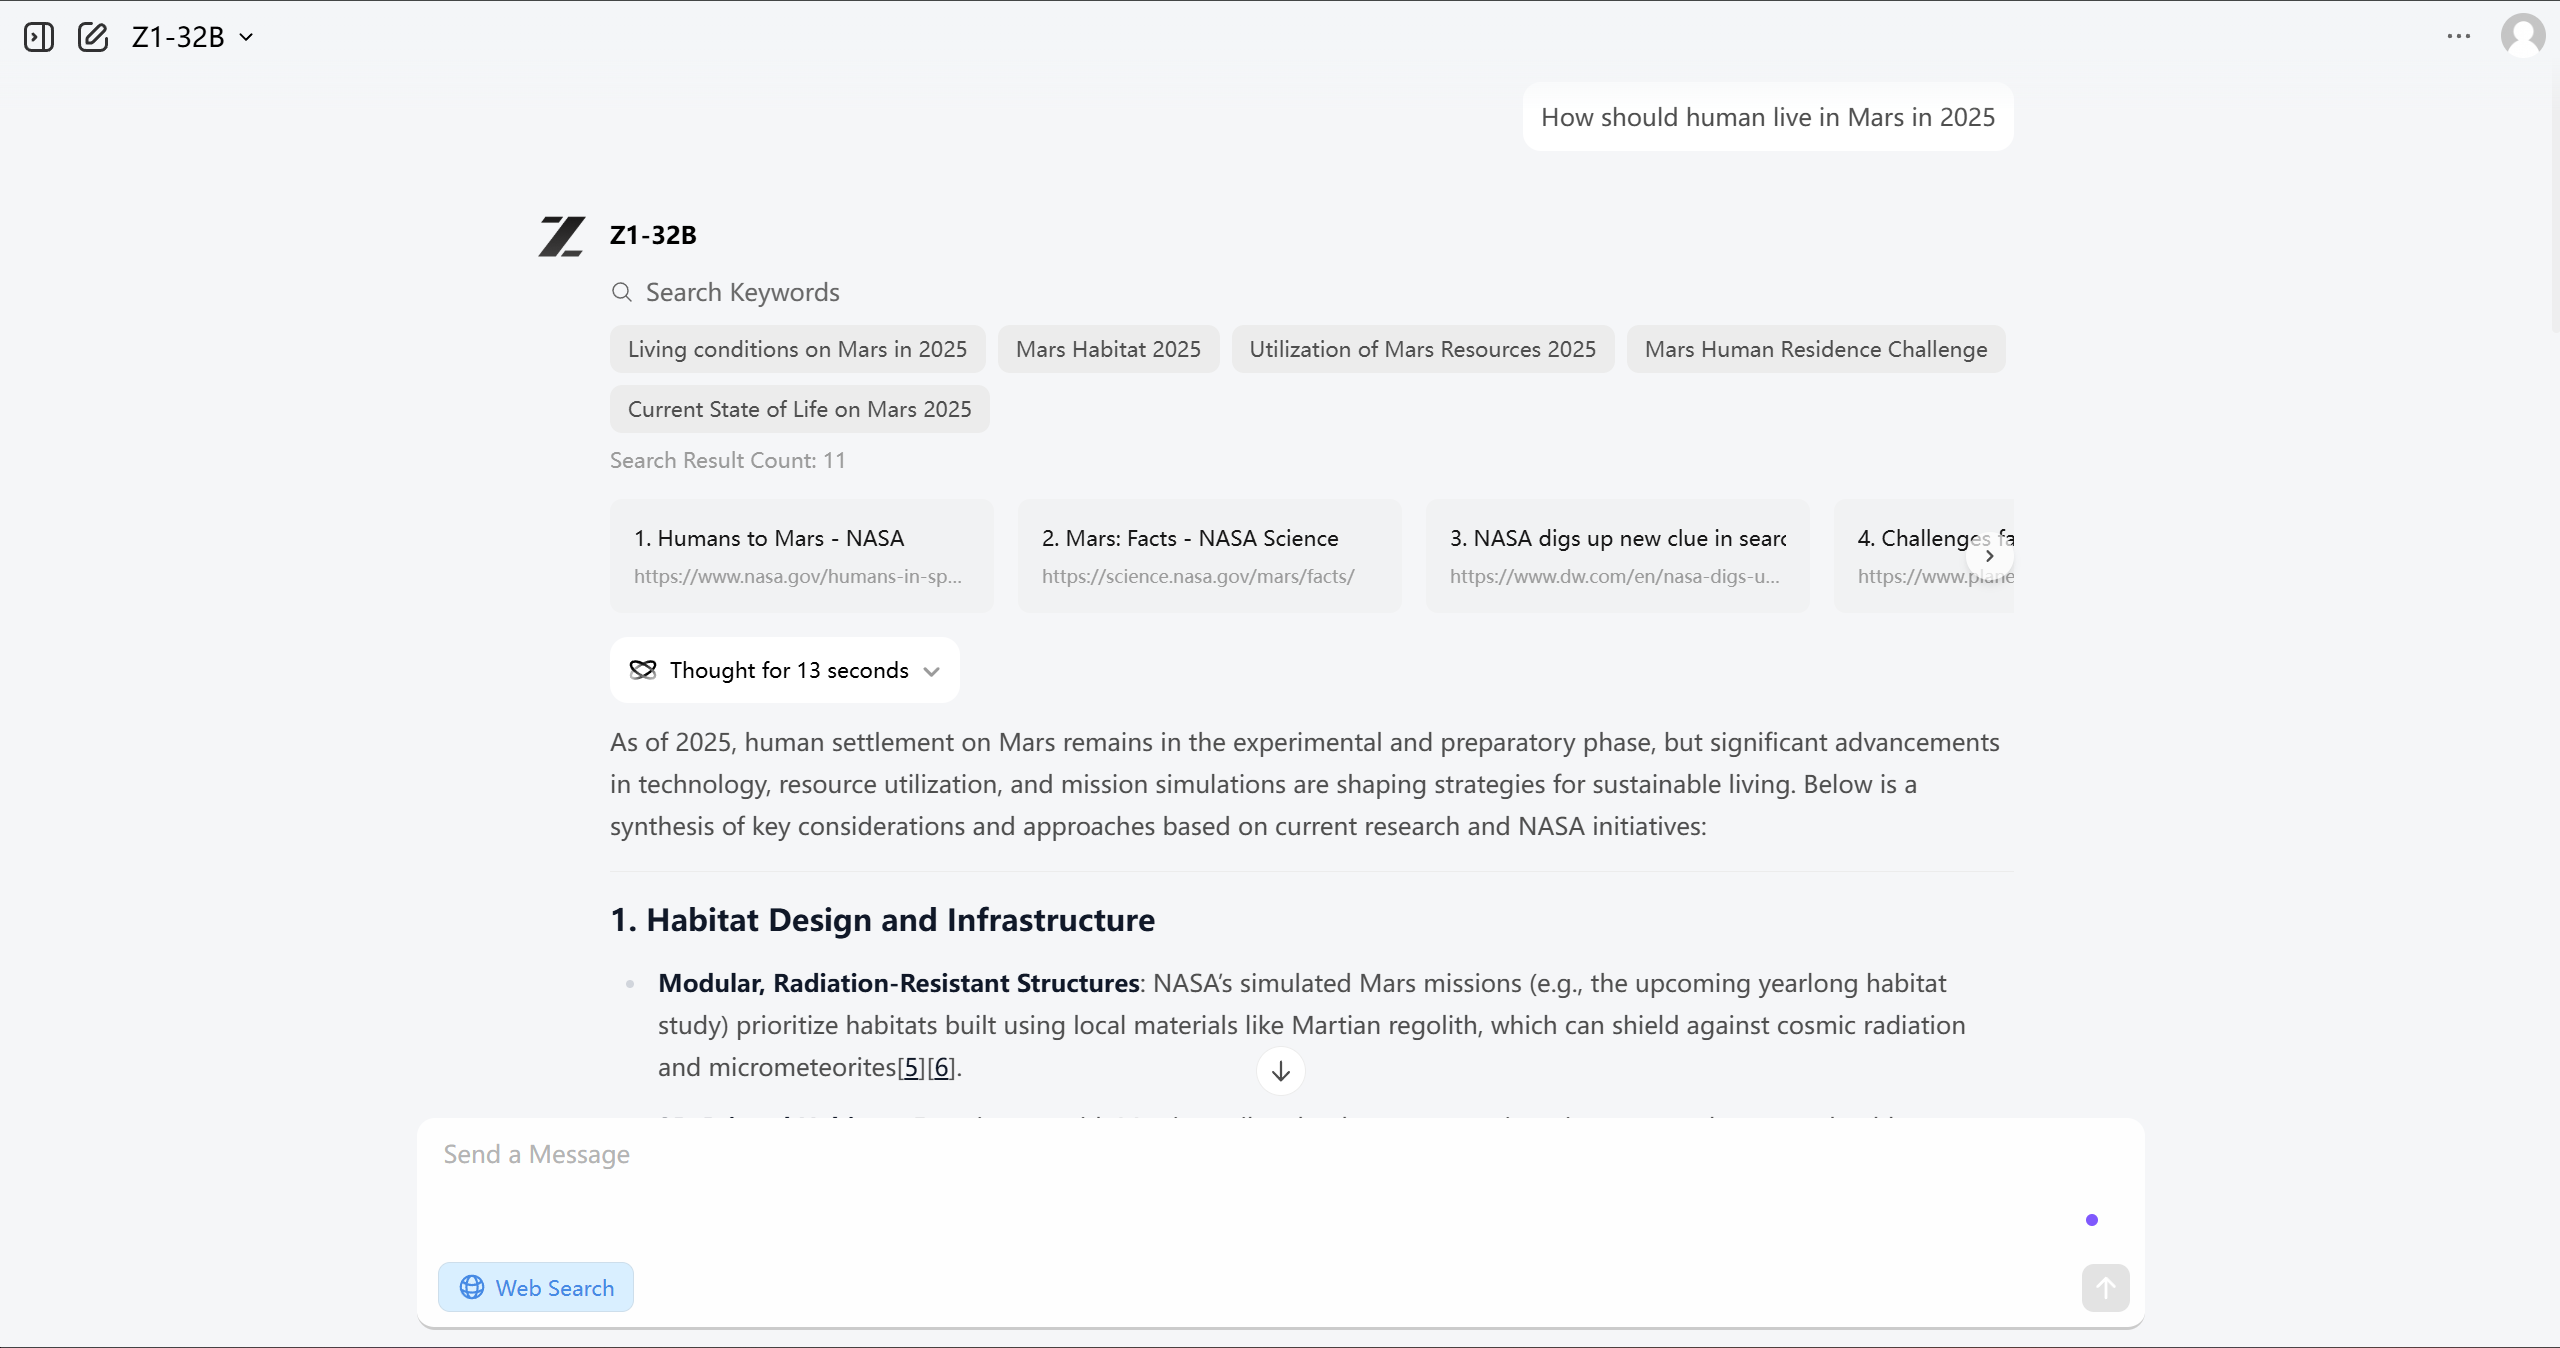Open the Z1-32B model selector dropdown
Image resolution: width=2560 pixels, height=1348 pixels.
click(x=192, y=37)
